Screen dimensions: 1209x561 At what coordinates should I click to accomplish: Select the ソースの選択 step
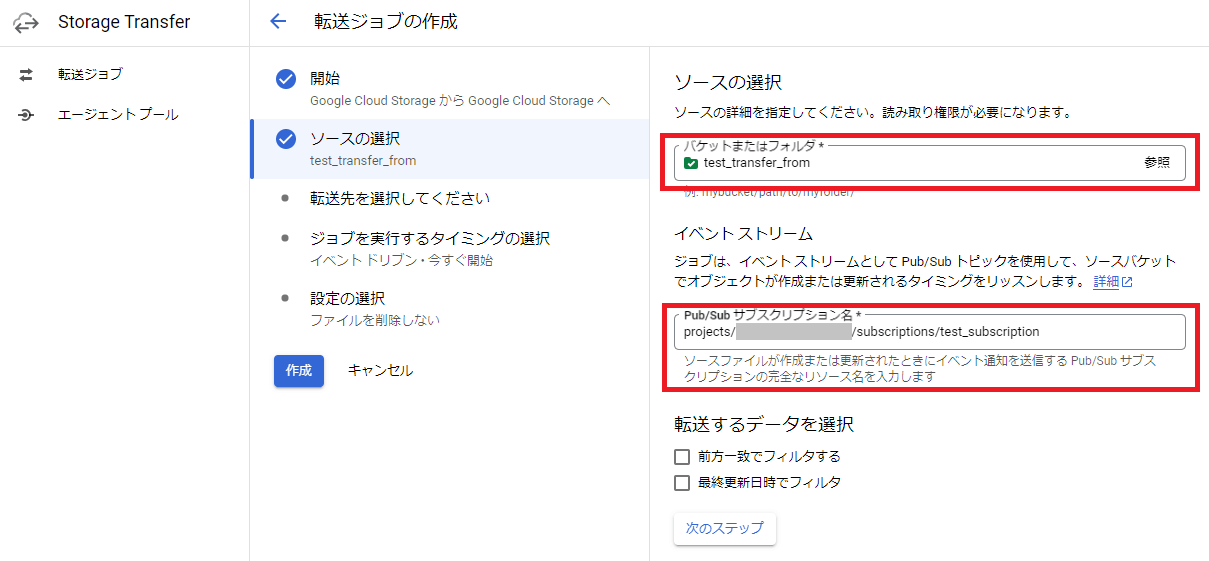pyautogui.click(x=450, y=149)
